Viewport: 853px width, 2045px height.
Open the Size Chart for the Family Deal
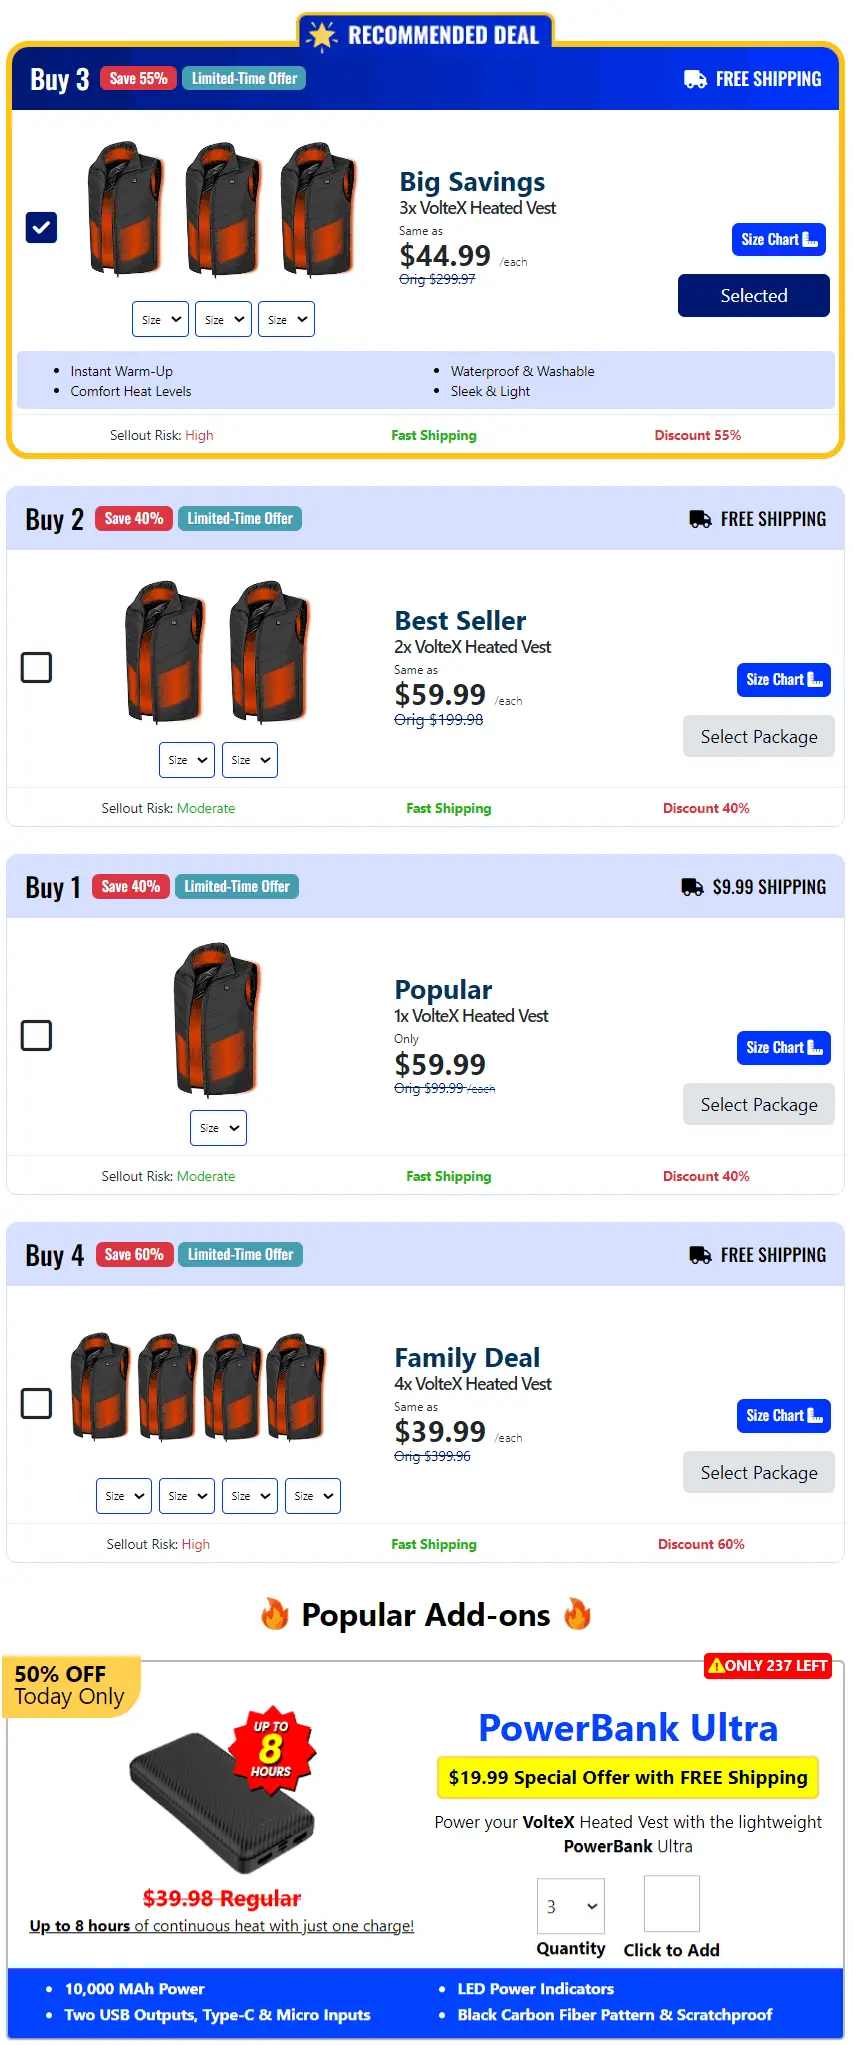[x=783, y=1415]
